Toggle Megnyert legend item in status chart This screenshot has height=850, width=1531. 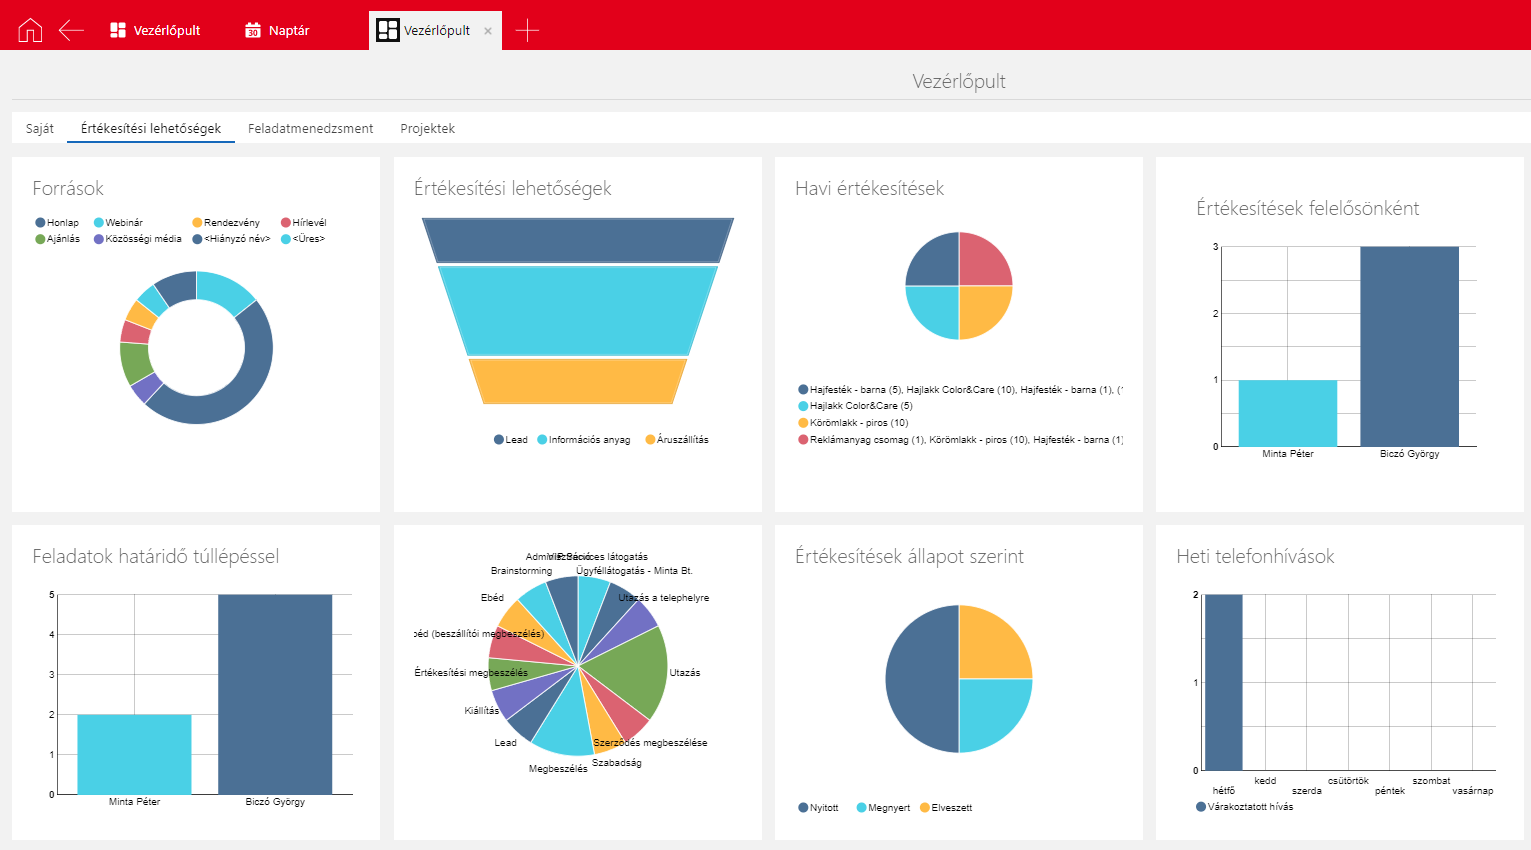[883, 808]
